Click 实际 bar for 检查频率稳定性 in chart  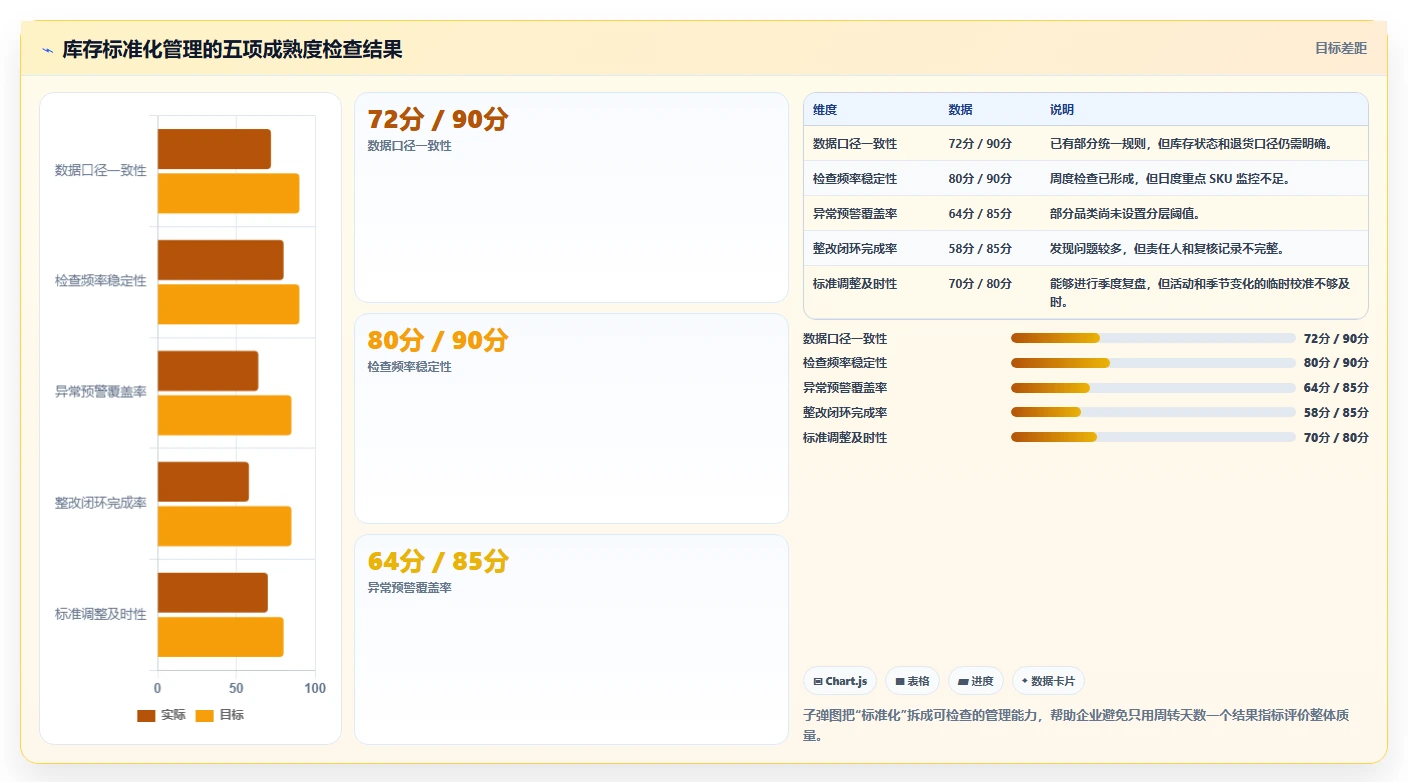(221, 260)
